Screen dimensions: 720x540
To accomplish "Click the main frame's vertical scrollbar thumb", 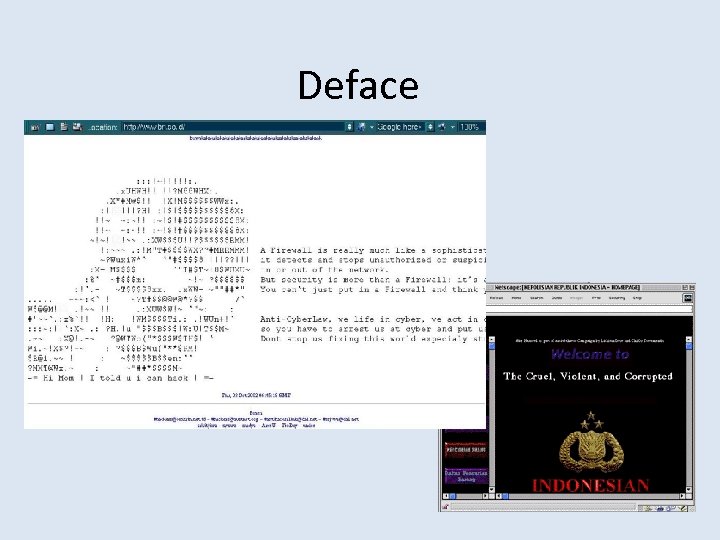I will point(689,346).
